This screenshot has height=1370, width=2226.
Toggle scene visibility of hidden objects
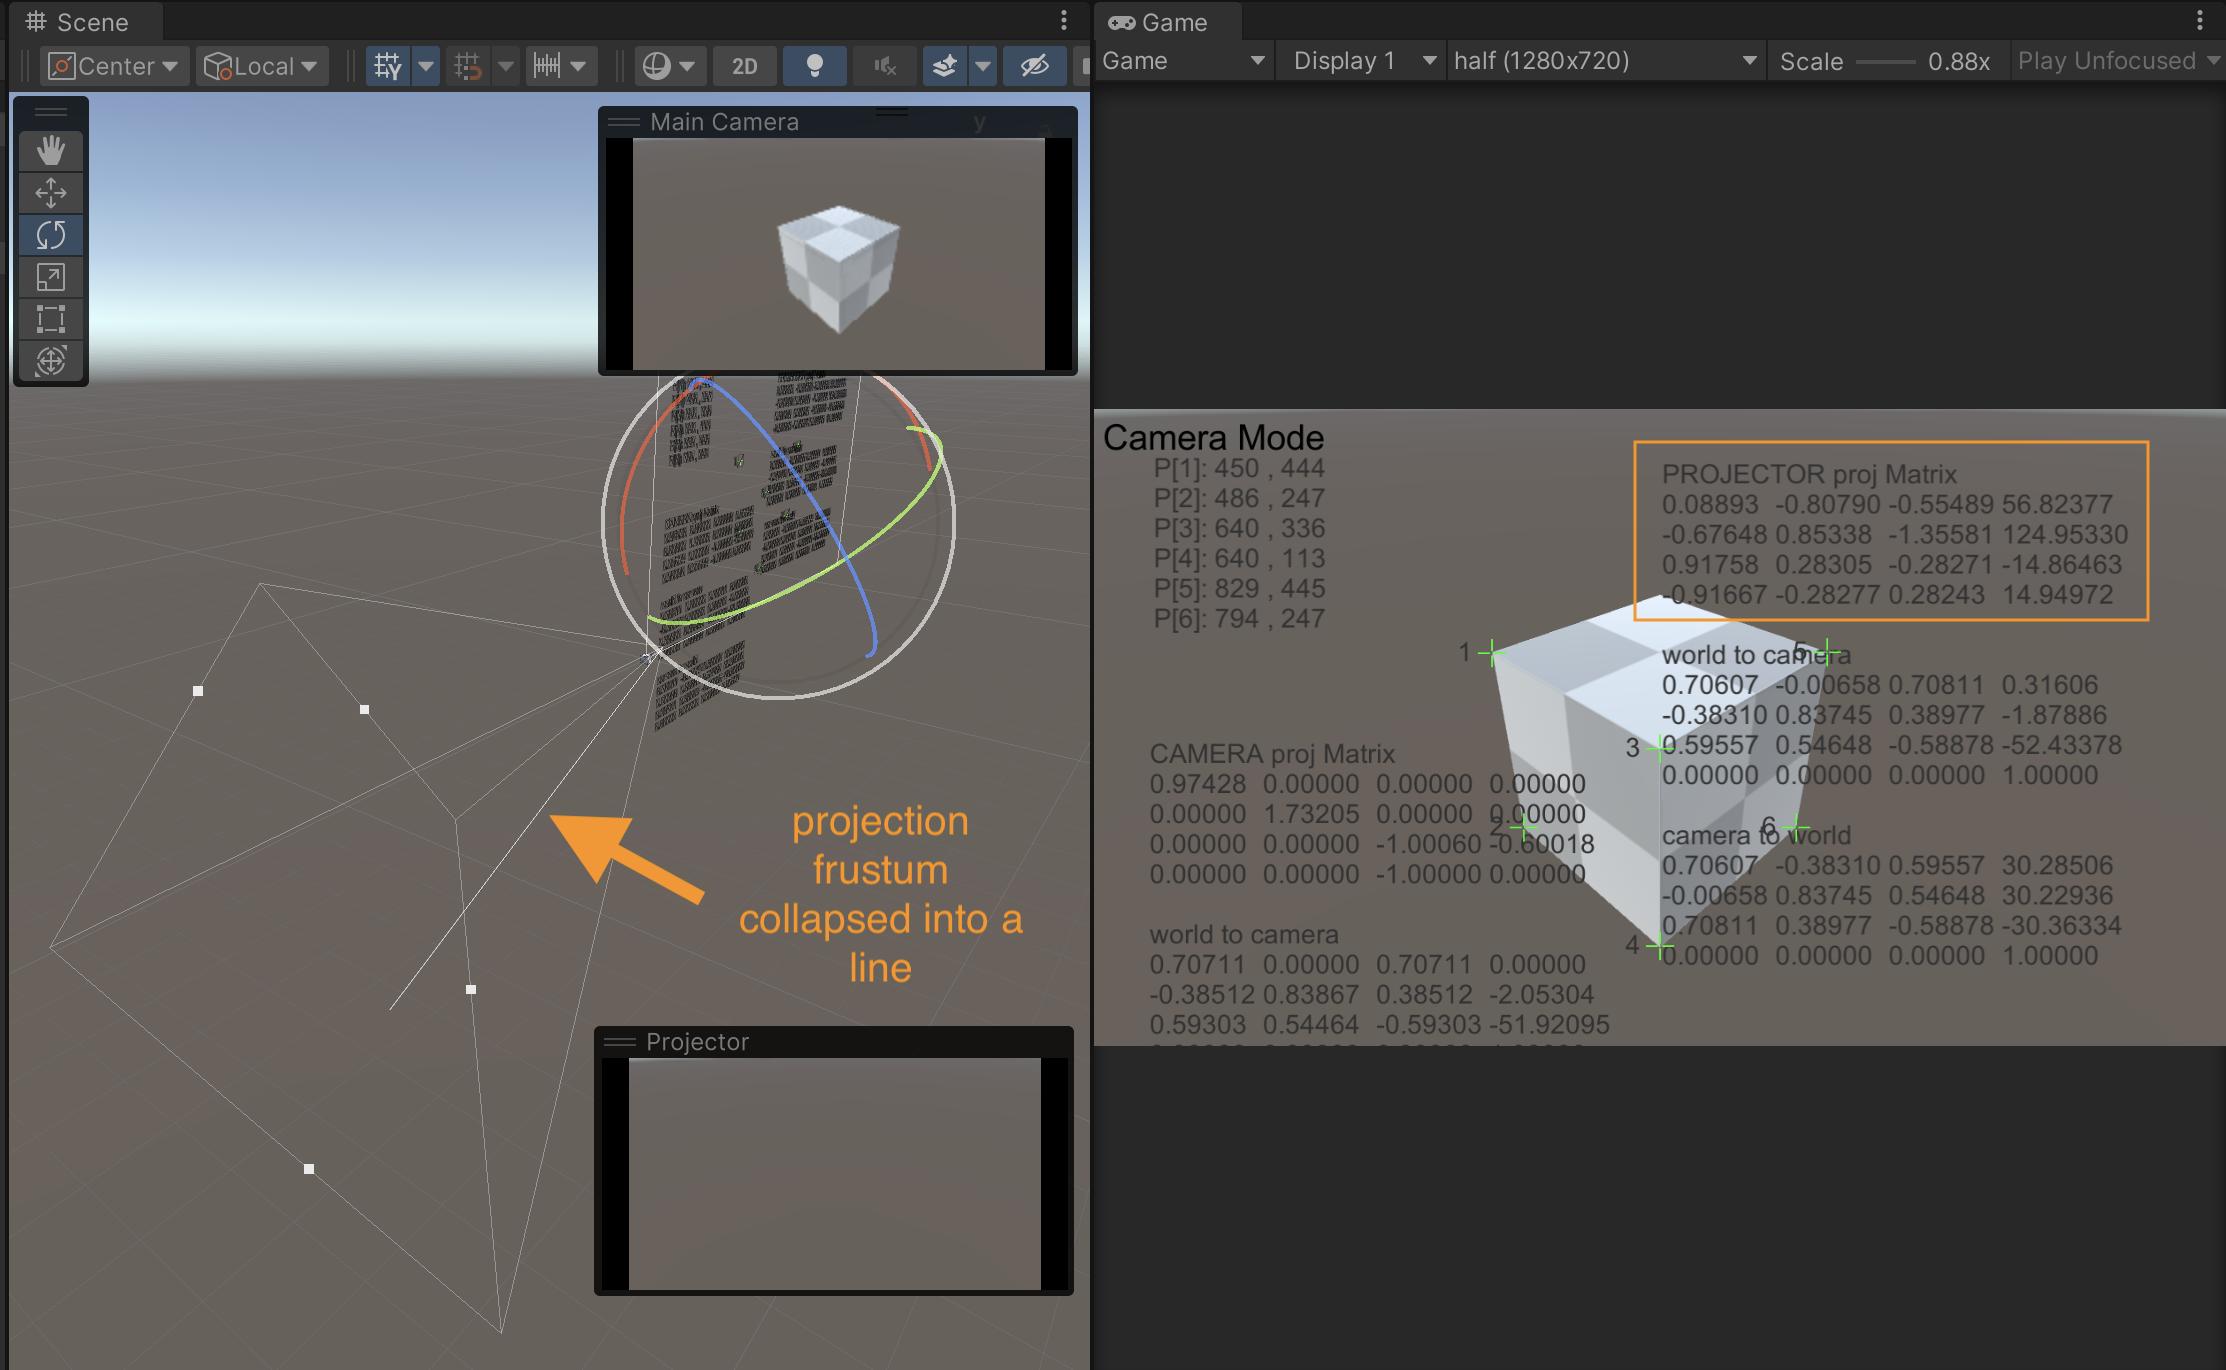click(x=1034, y=66)
